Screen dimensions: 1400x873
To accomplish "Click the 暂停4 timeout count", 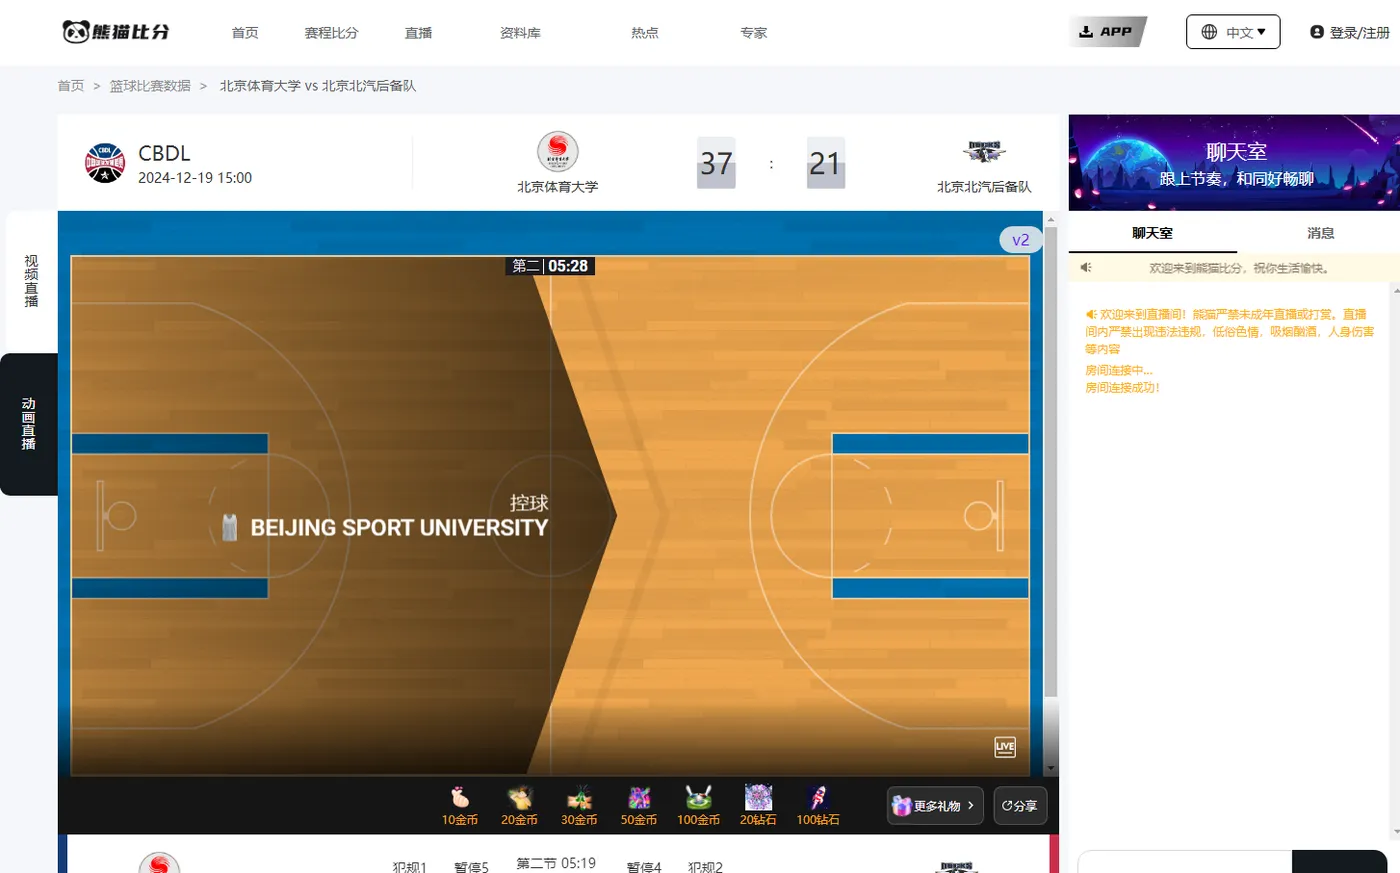I will tap(644, 867).
